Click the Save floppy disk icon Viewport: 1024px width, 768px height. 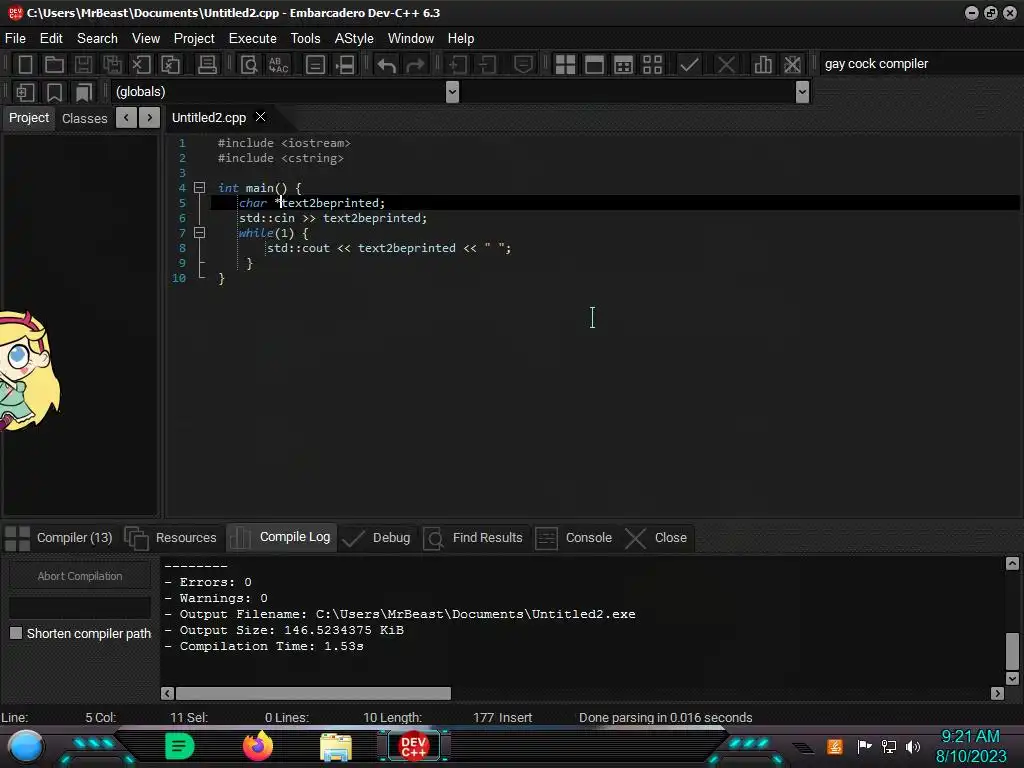point(83,64)
